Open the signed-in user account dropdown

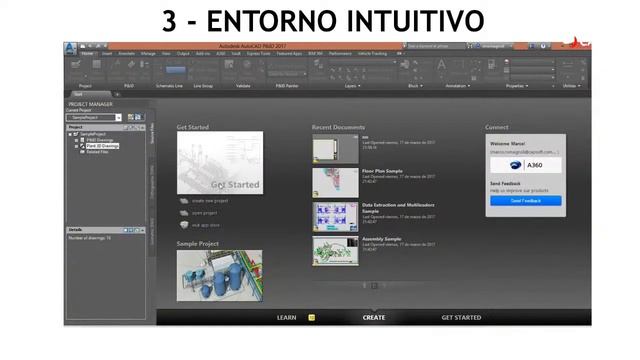[493, 46]
